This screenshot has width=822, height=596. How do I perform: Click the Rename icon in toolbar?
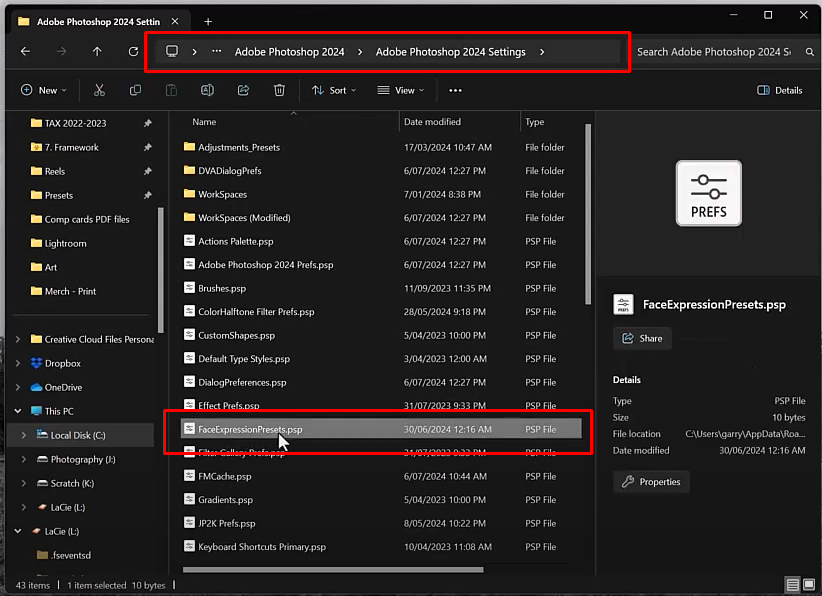click(x=207, y=90)
